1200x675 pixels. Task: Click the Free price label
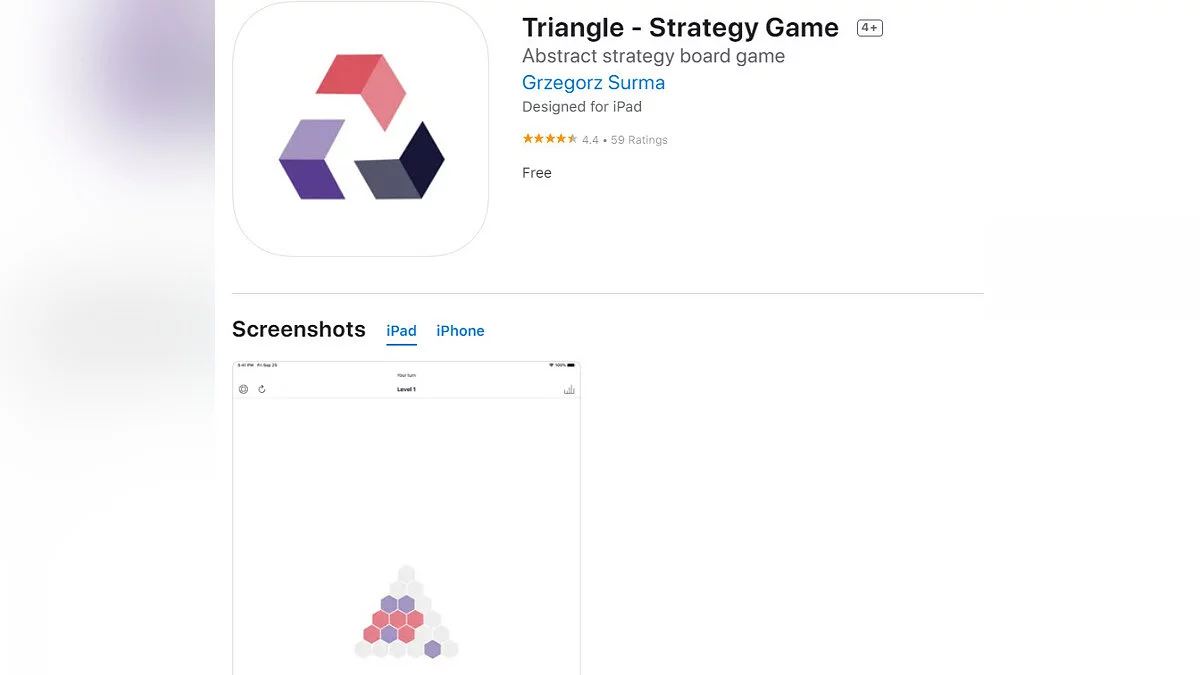click(x=537, y=173)
